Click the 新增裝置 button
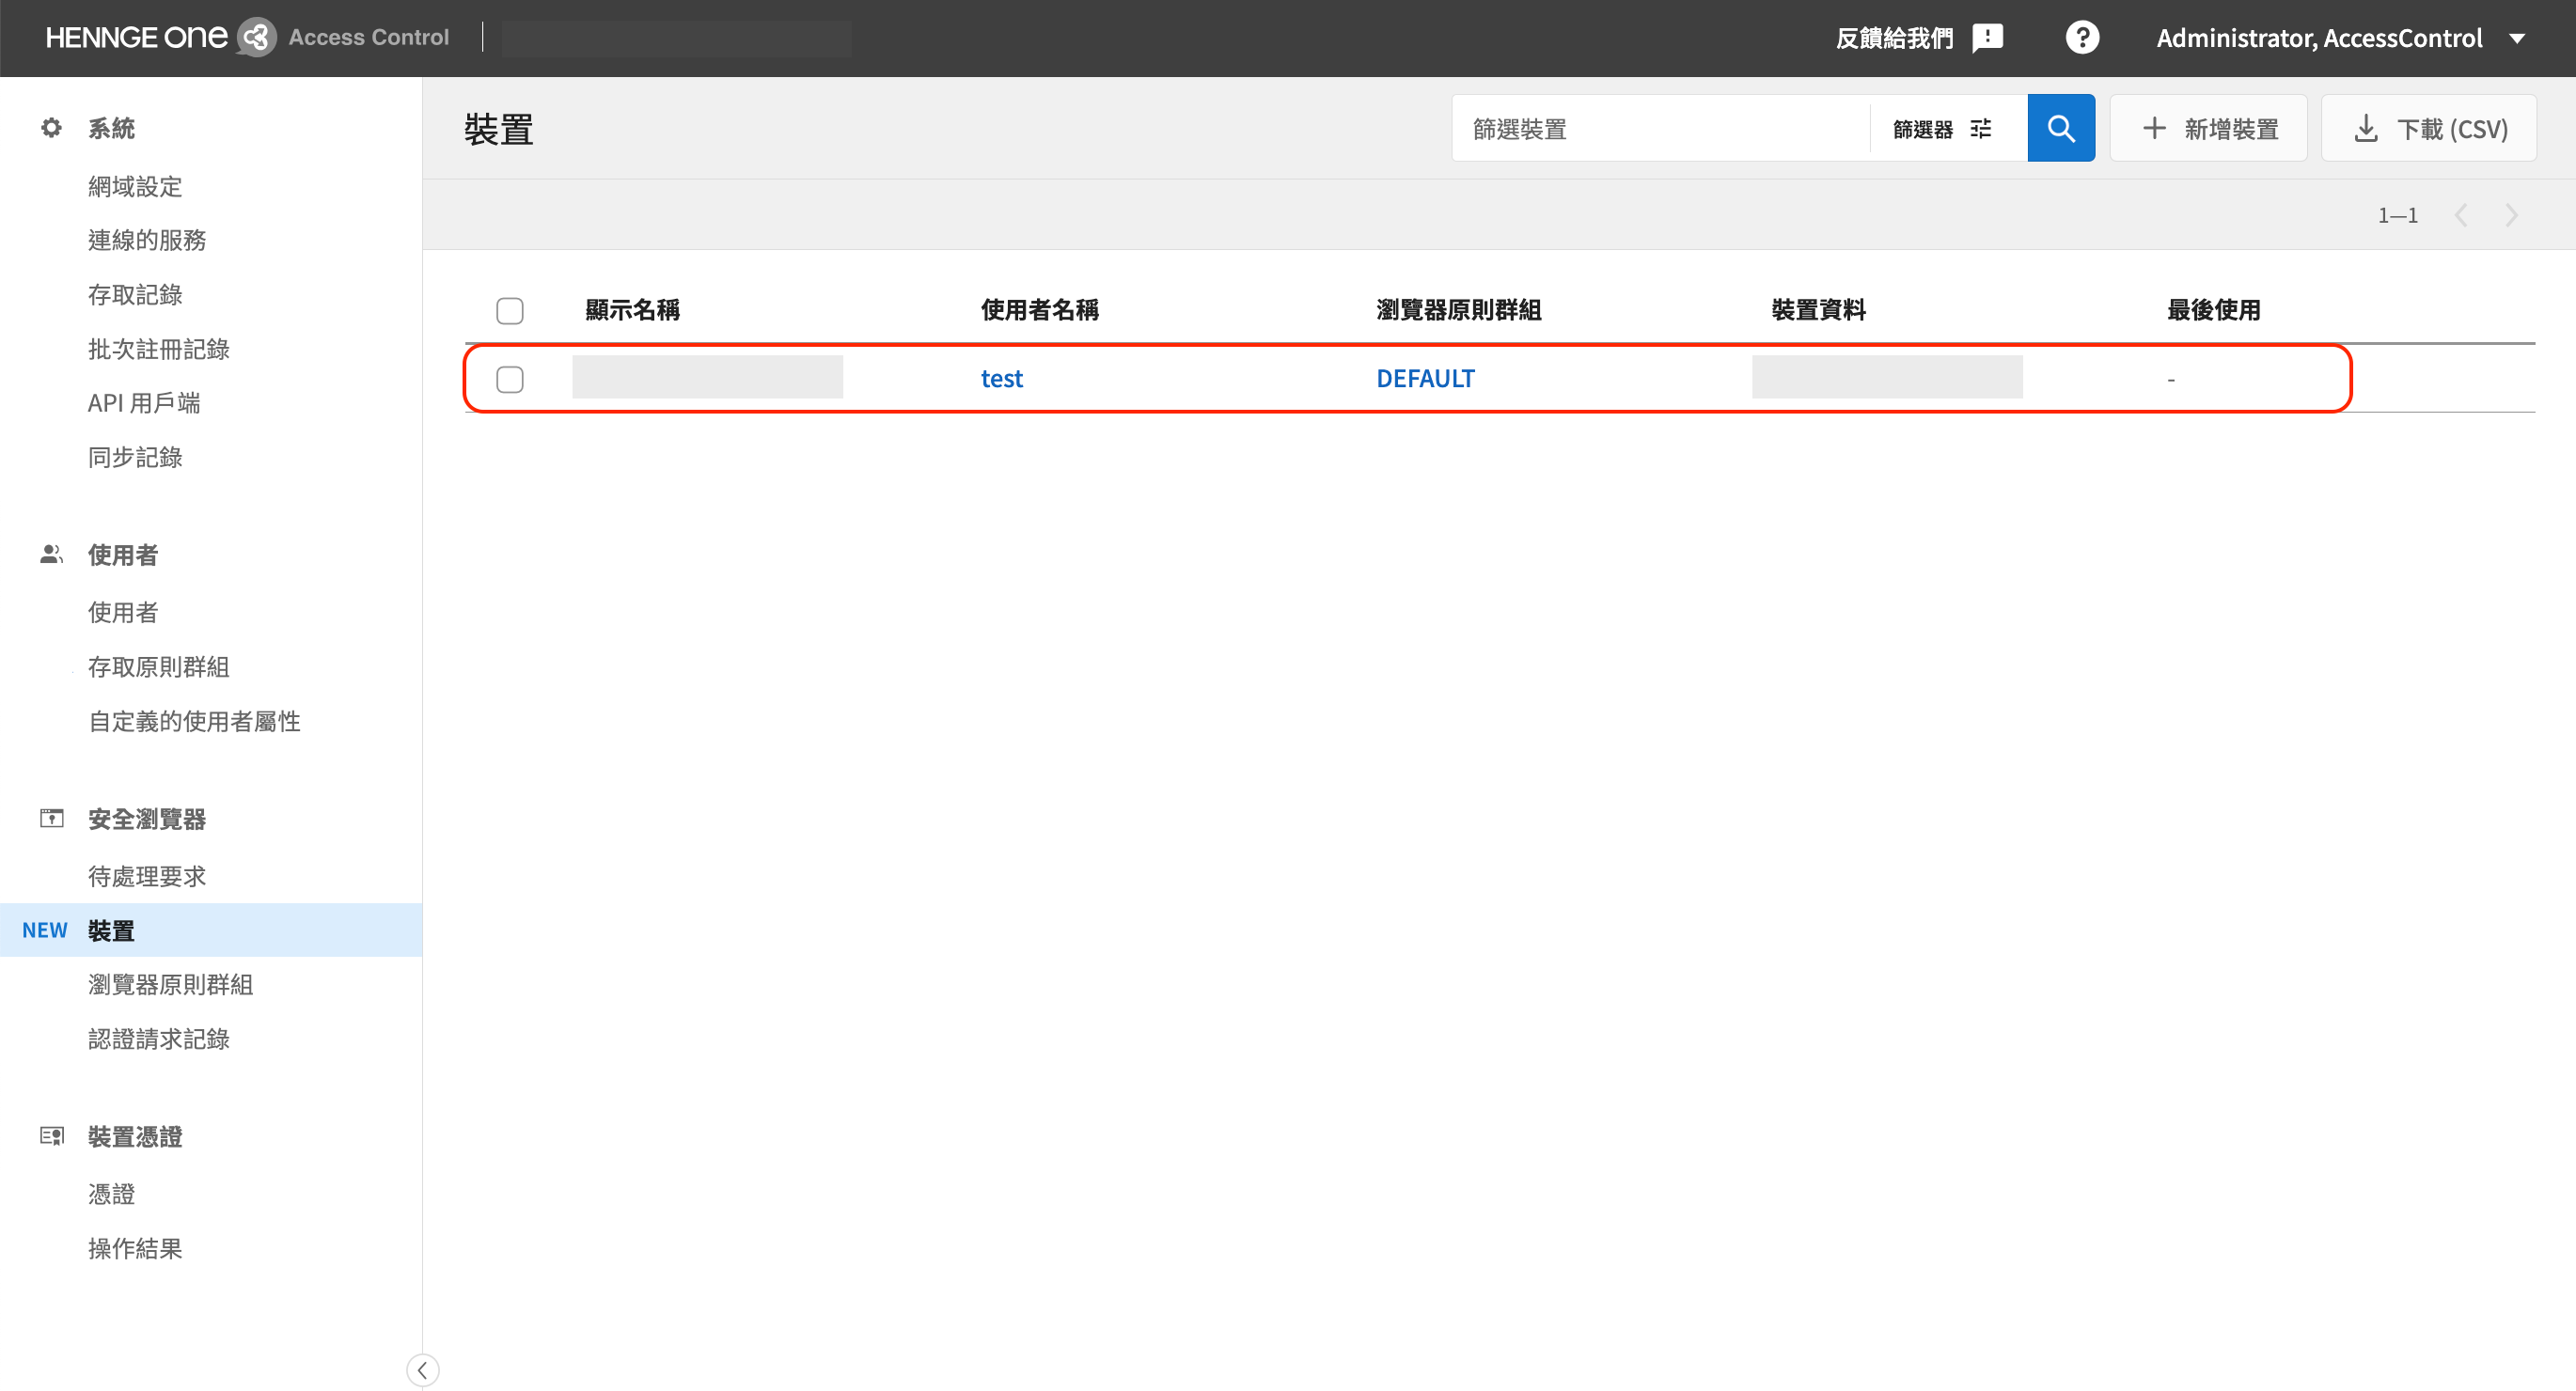The width and height of the screenshot is (2576, 1391). point(2208,128)
